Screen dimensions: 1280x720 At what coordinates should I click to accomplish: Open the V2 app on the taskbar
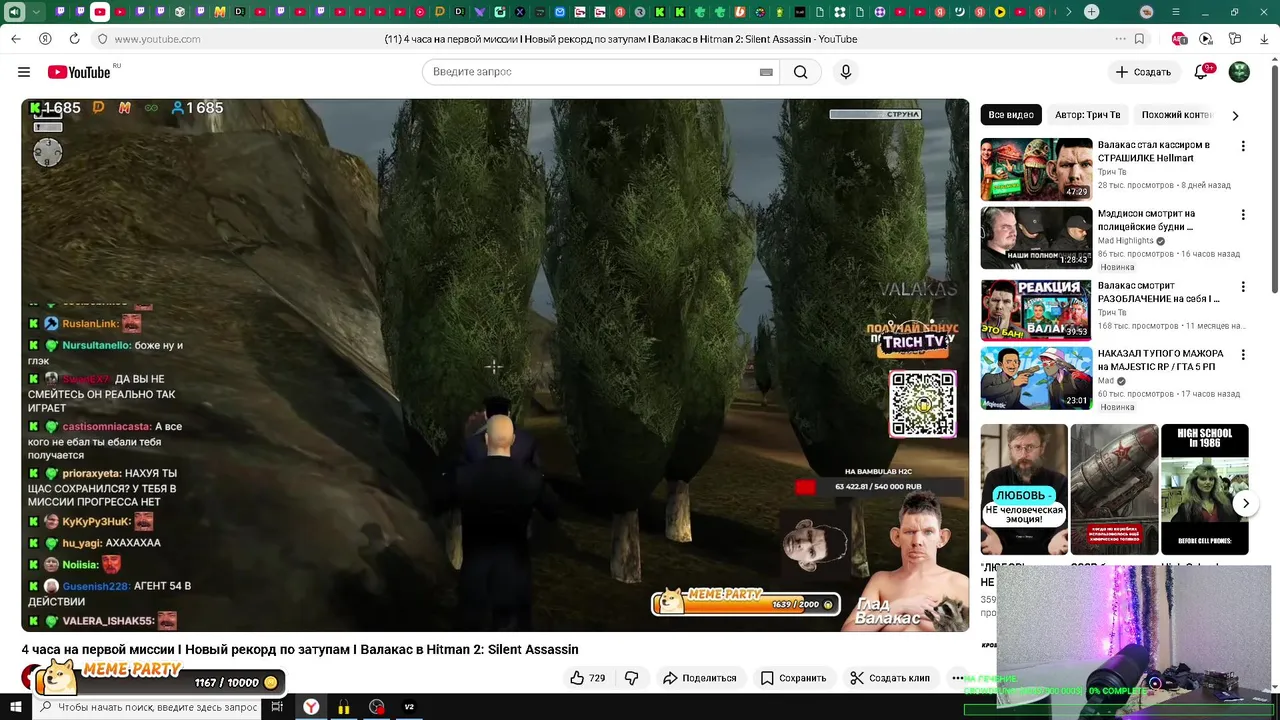pos(409,707)
